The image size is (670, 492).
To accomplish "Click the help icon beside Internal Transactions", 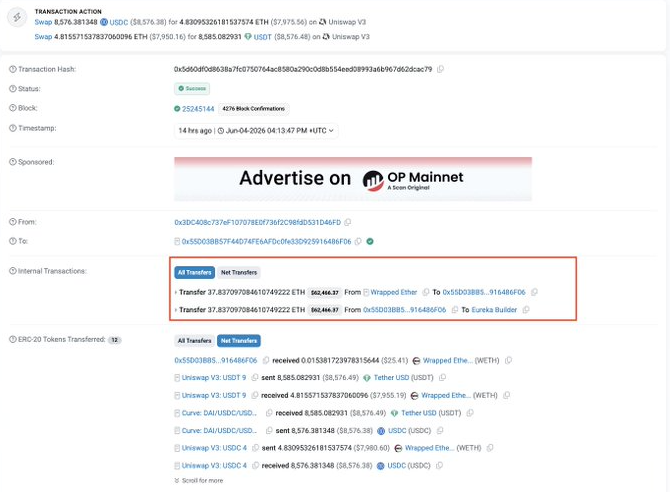I will point(13,271).
